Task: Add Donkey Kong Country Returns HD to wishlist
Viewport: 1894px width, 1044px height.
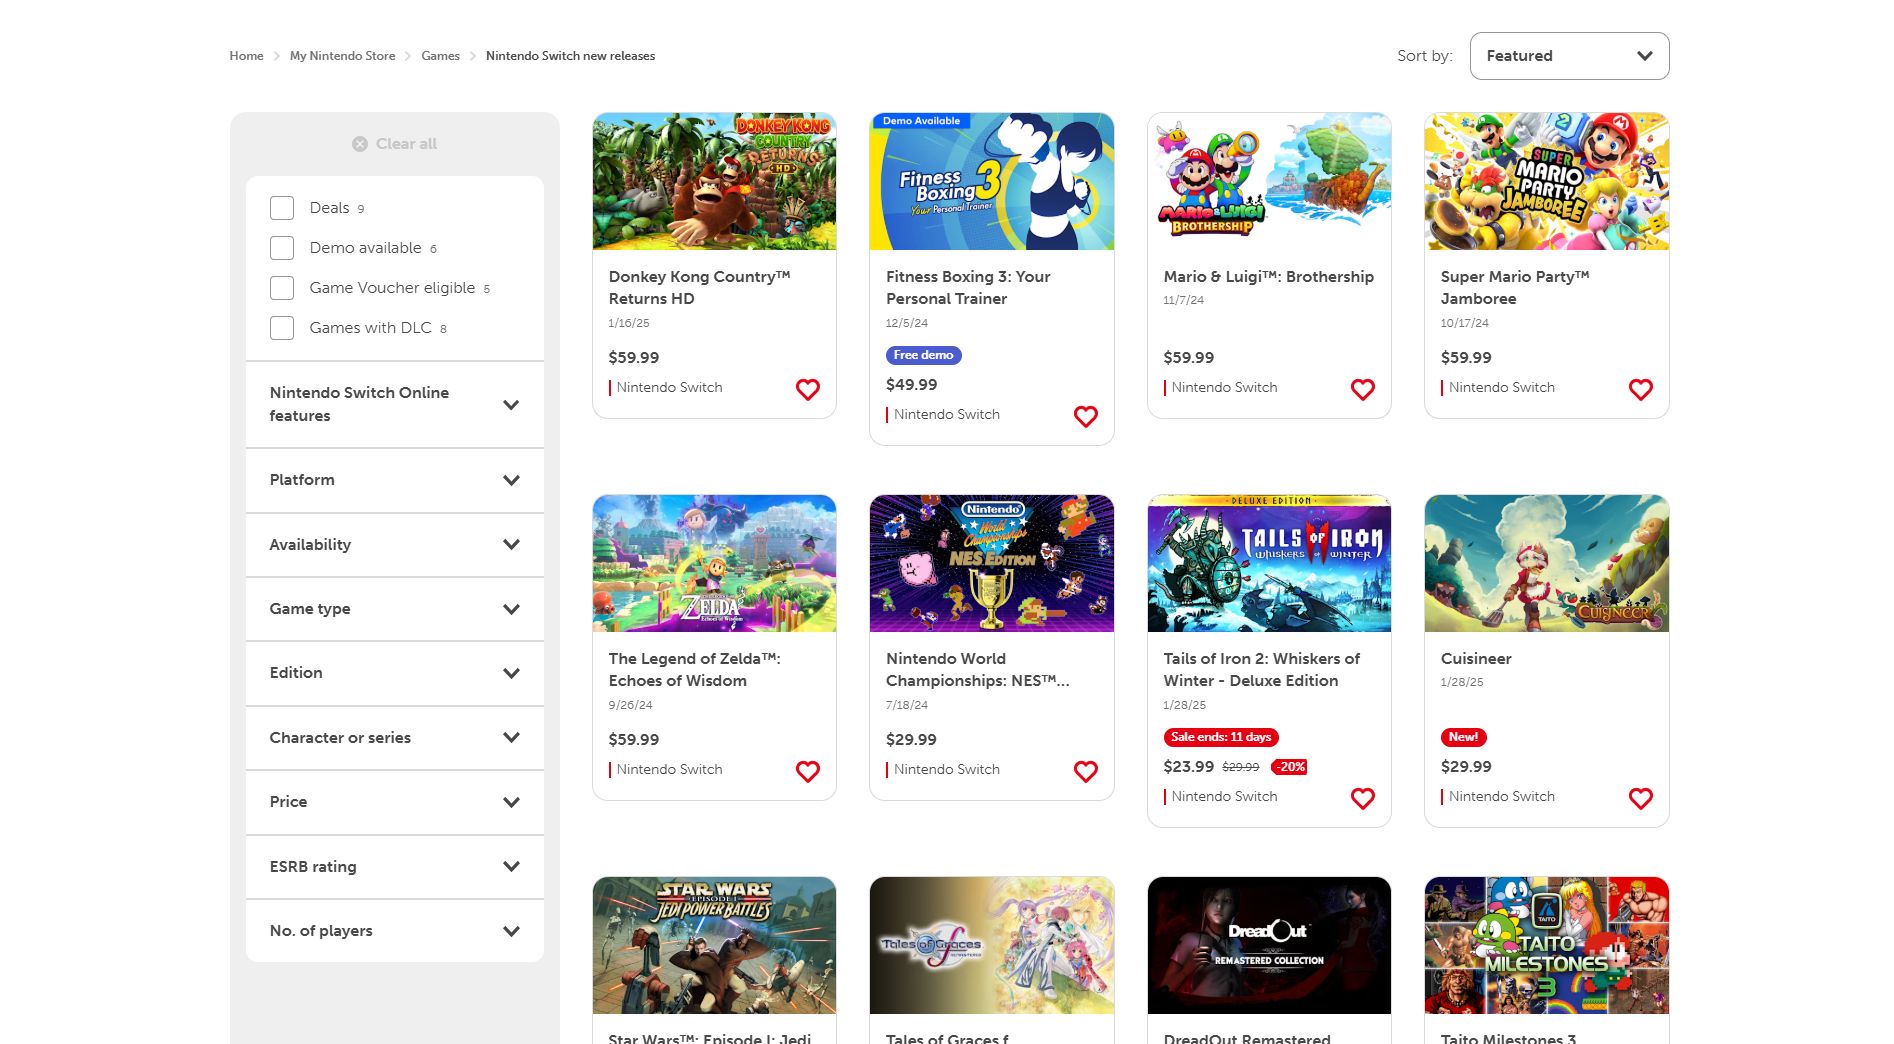Action: click(x=807, y=390)
